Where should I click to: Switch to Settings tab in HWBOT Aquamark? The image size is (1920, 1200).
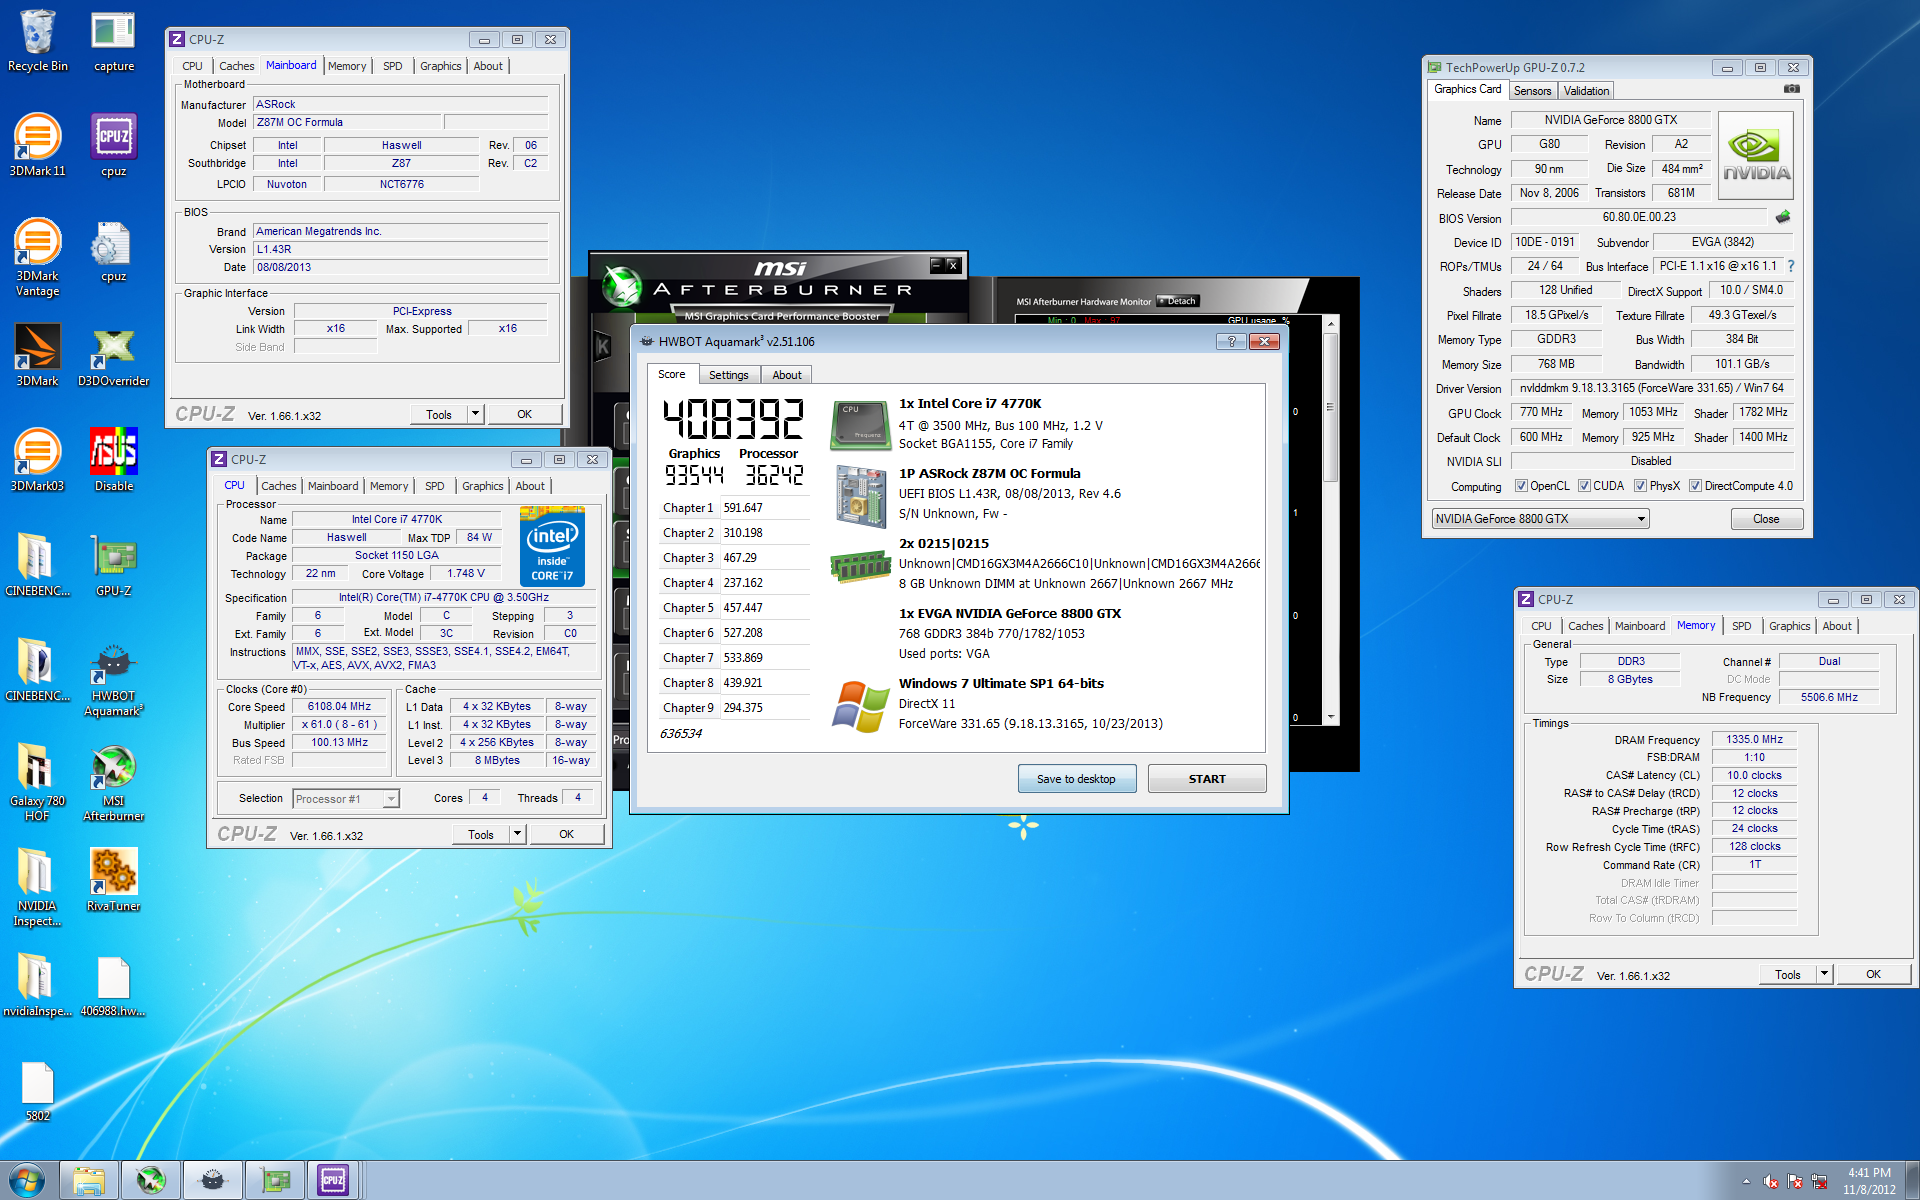coord(728,375)
